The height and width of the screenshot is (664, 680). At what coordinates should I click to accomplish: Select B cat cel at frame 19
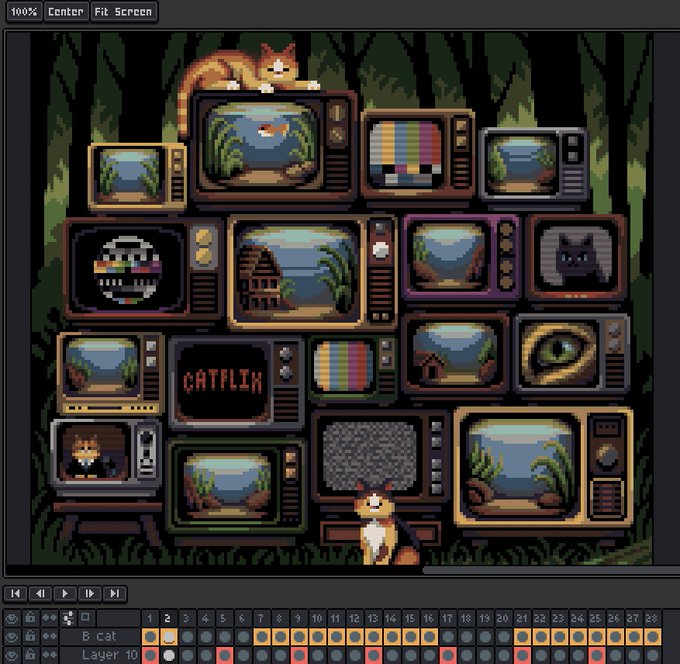[x=485, y=637]
